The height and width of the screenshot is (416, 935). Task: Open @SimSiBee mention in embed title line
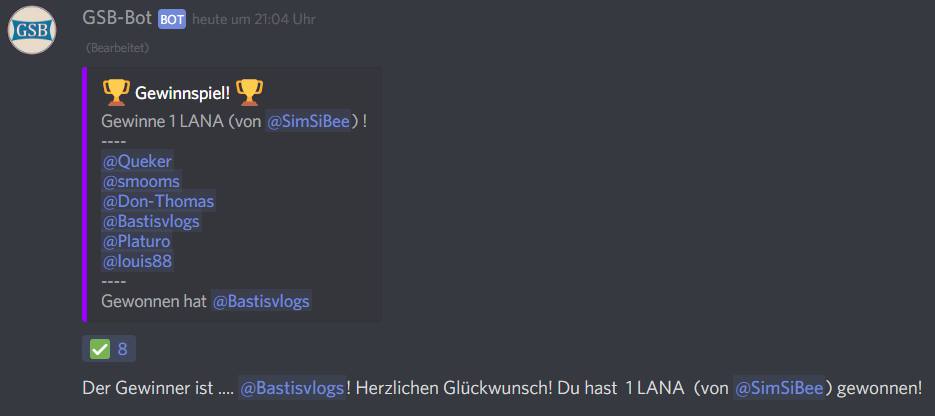308,122
